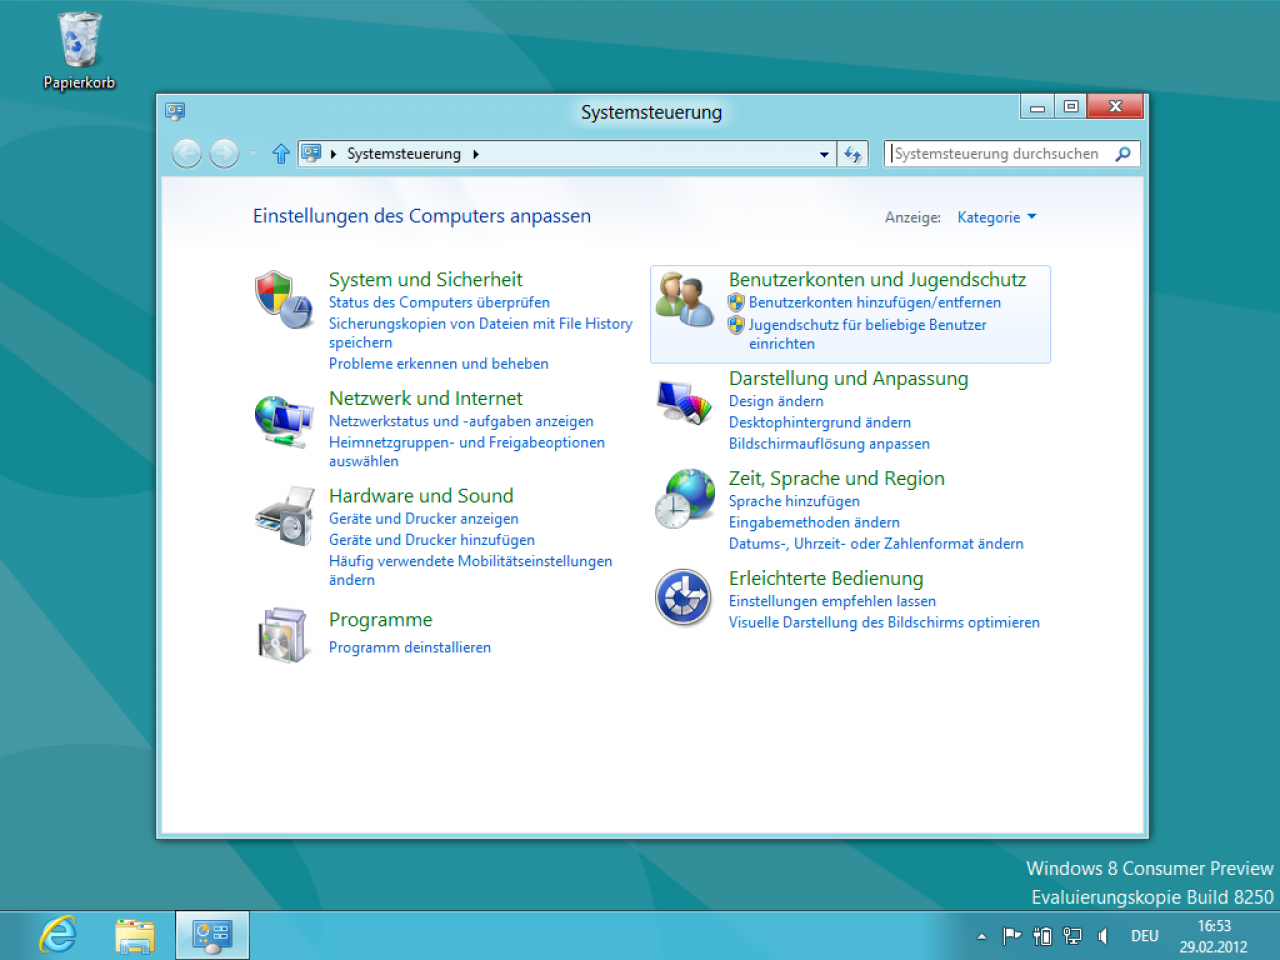
Task: Select the Systemsteuerung taskbar button
Action: pyautogui.click(x=212, y=936)
